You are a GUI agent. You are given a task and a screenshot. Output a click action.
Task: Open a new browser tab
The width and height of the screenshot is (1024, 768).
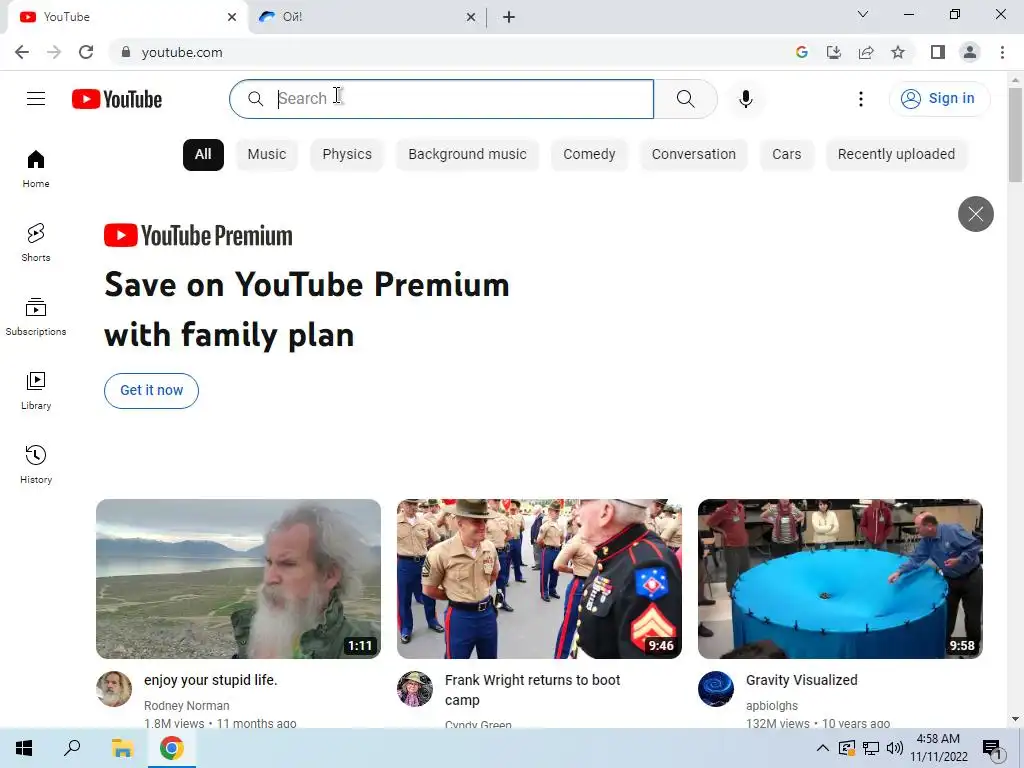[509, 17]
